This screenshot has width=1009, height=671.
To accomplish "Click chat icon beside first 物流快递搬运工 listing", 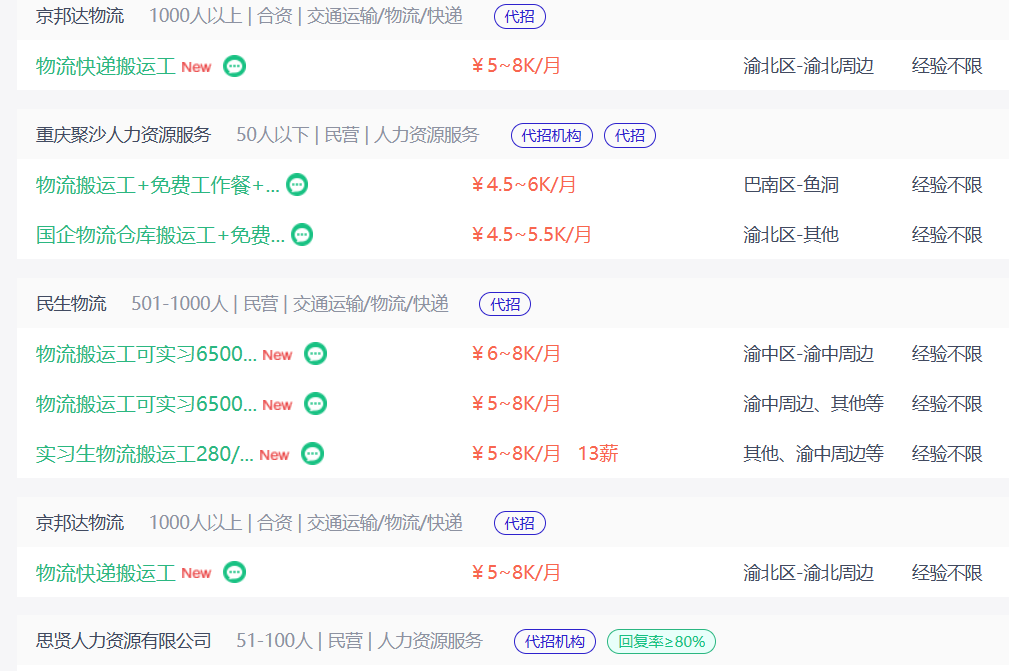I will (x=235, y=66).
